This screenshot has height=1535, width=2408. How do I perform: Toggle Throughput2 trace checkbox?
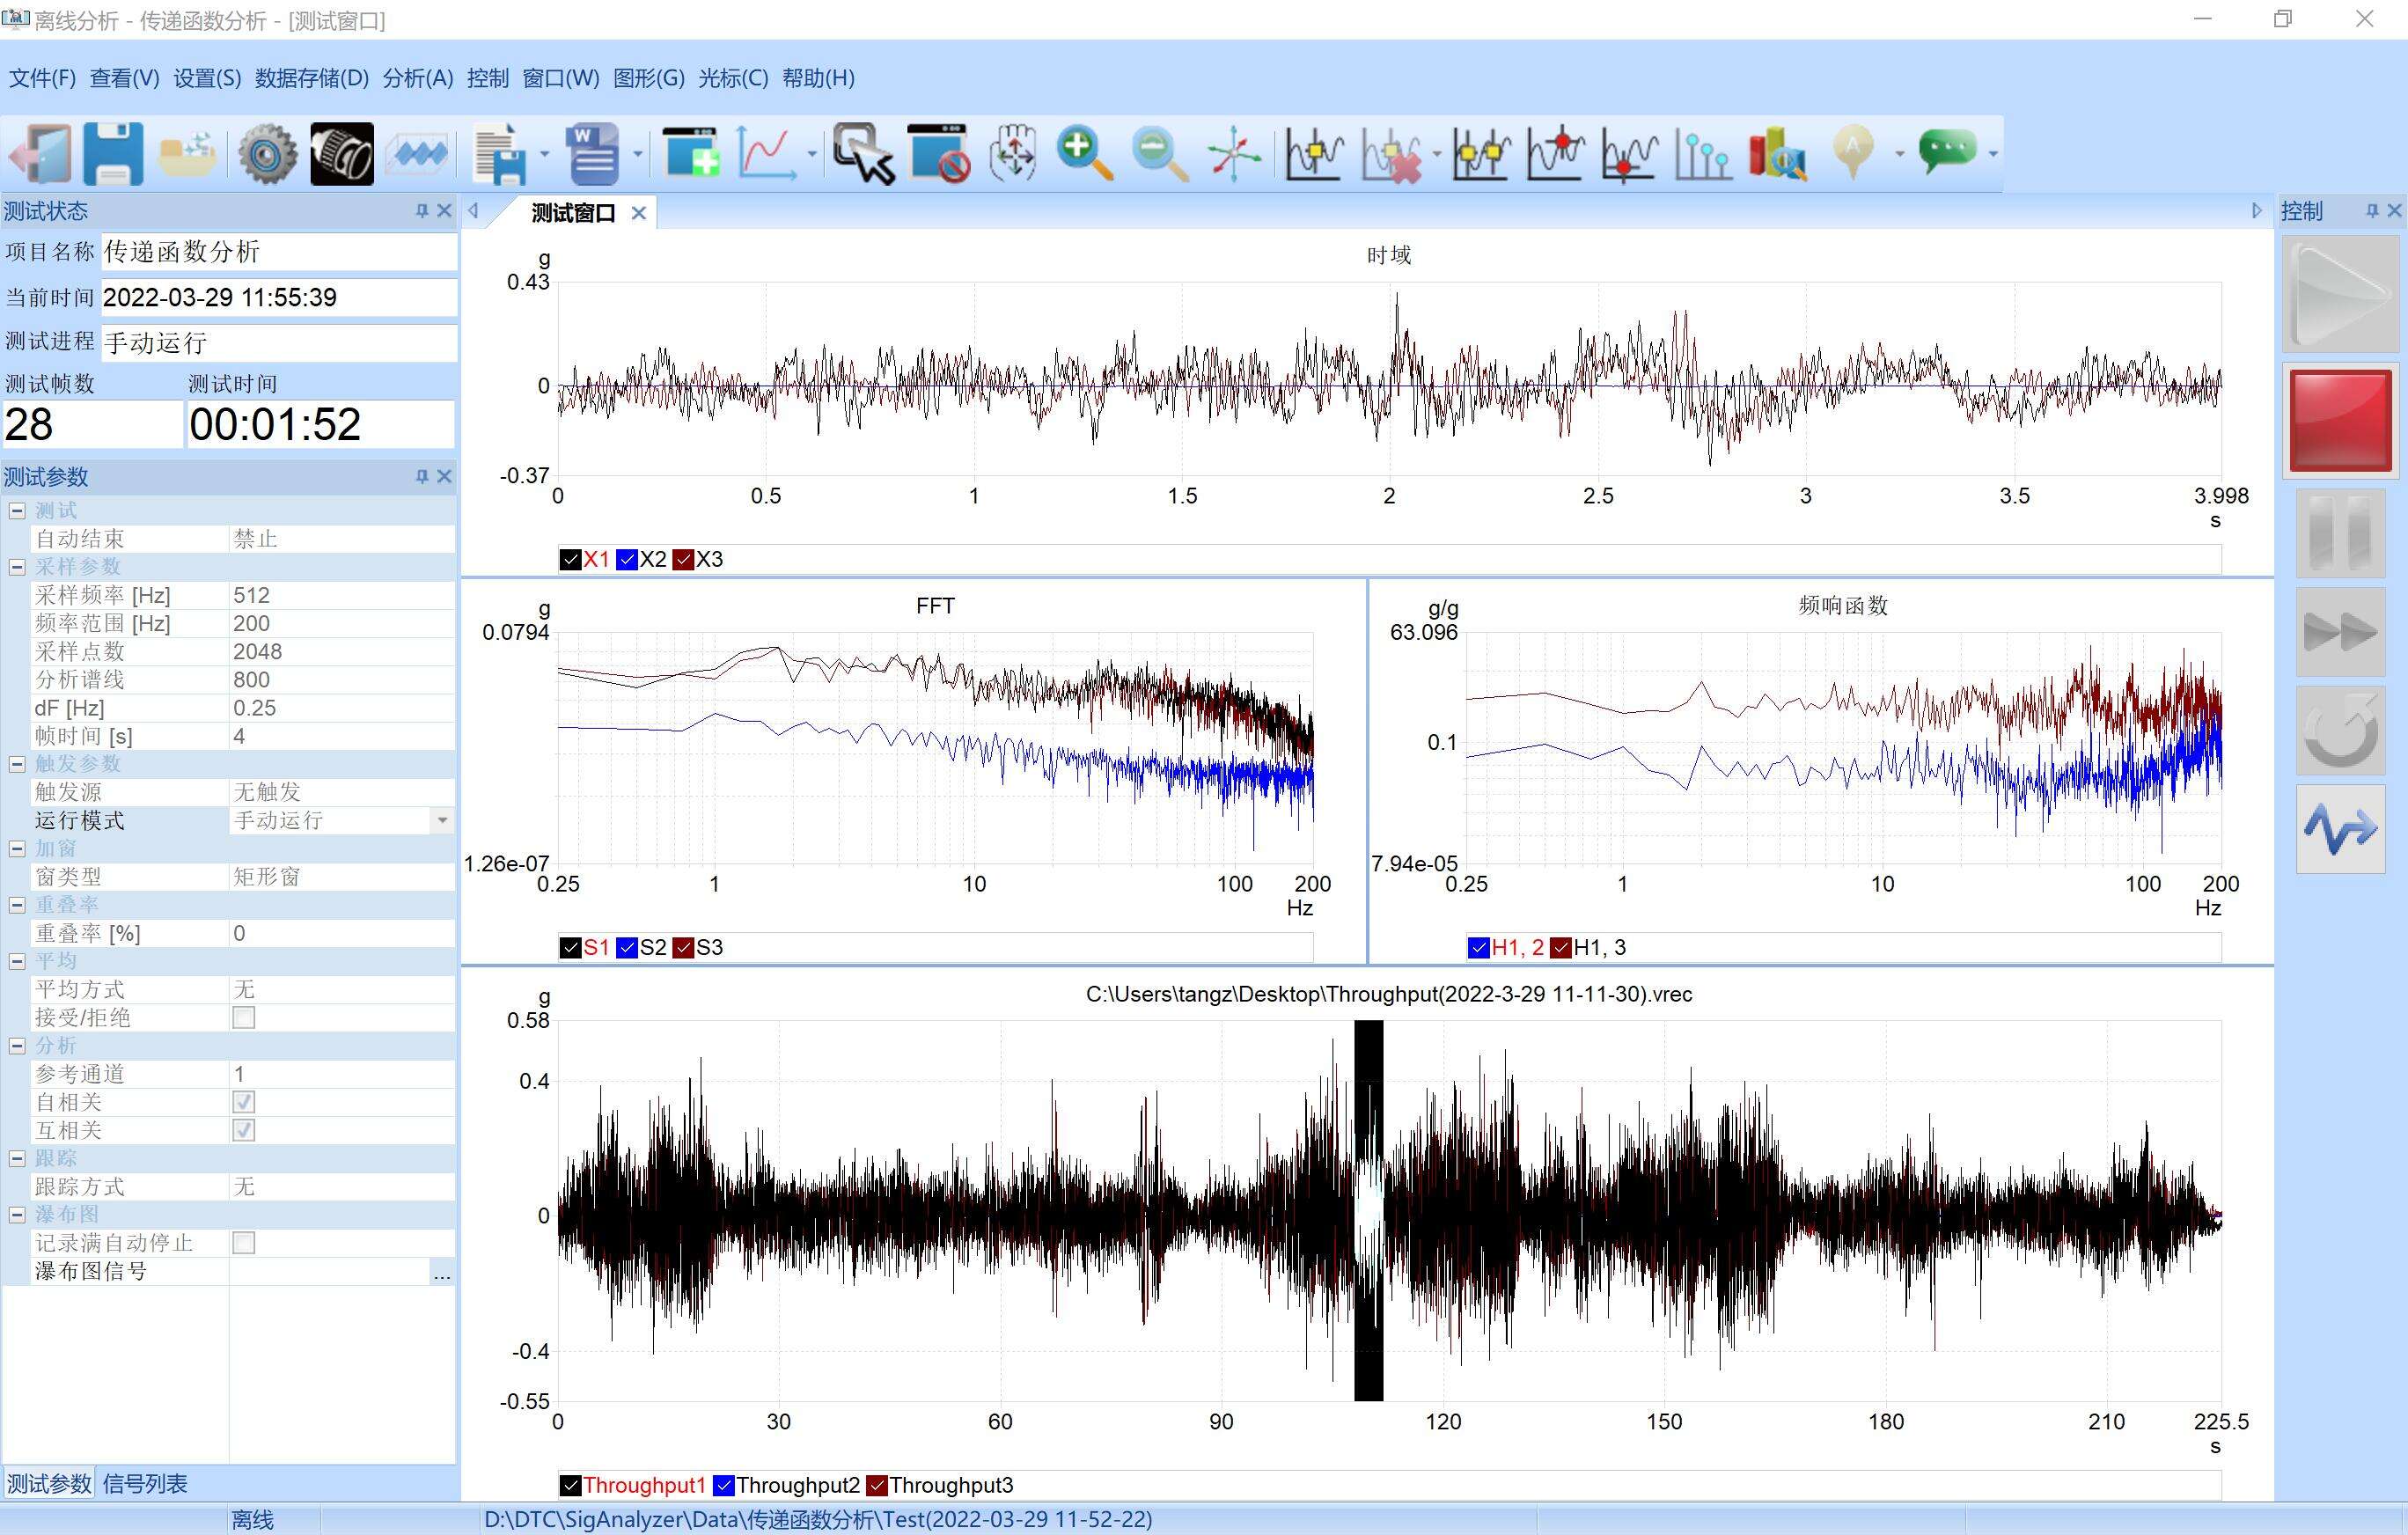coord(724,1485)
